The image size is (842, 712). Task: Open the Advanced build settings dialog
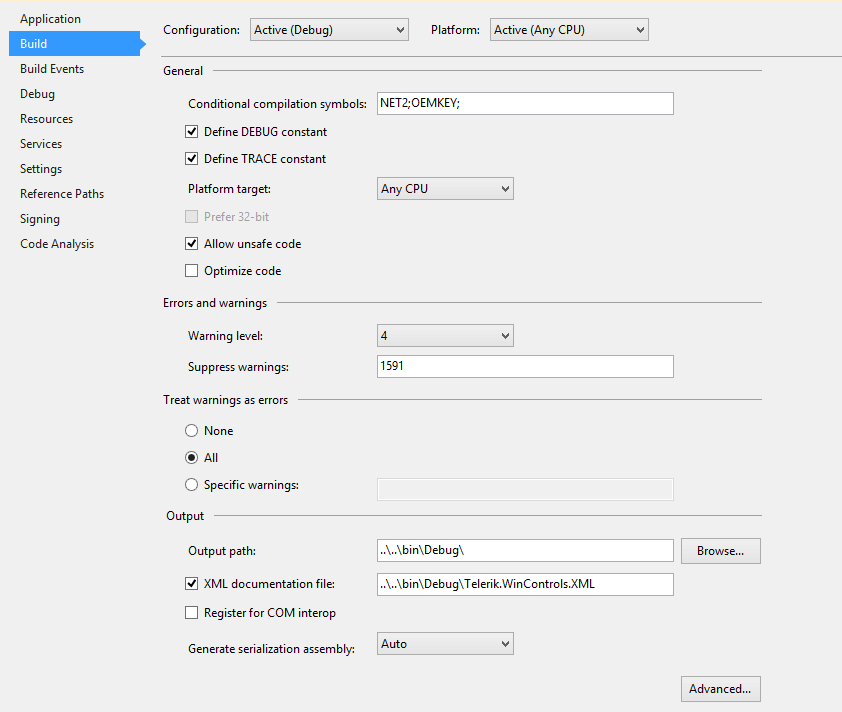click(720, 689)
